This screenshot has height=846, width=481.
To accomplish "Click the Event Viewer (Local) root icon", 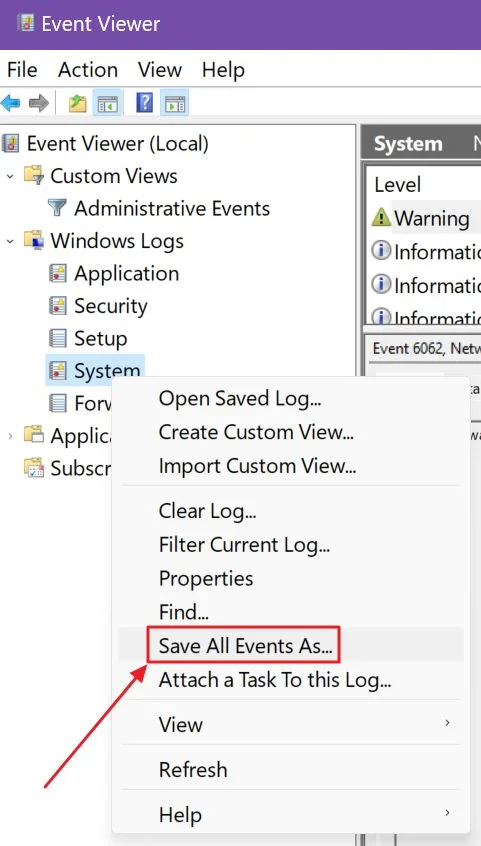I will 11,144.
